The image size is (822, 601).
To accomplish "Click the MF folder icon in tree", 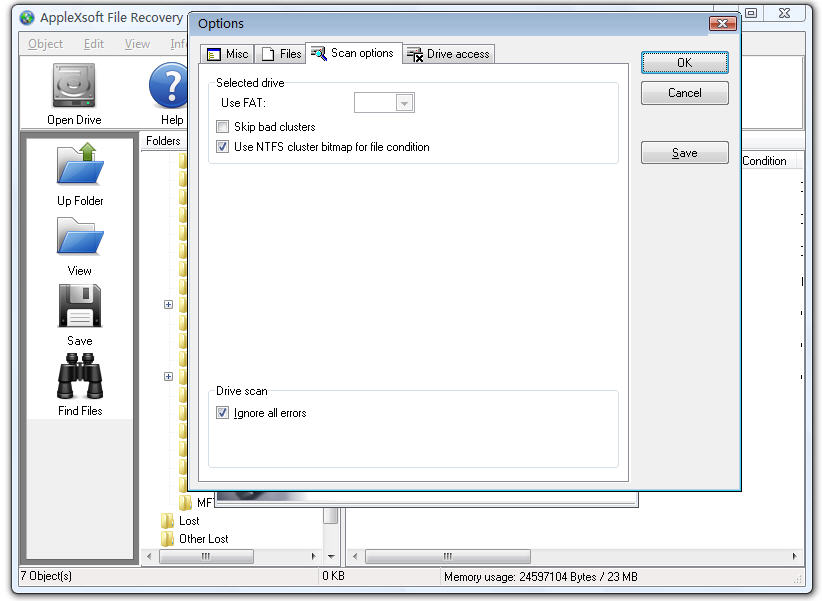I will pyautogui.click(x=185, y=502).
